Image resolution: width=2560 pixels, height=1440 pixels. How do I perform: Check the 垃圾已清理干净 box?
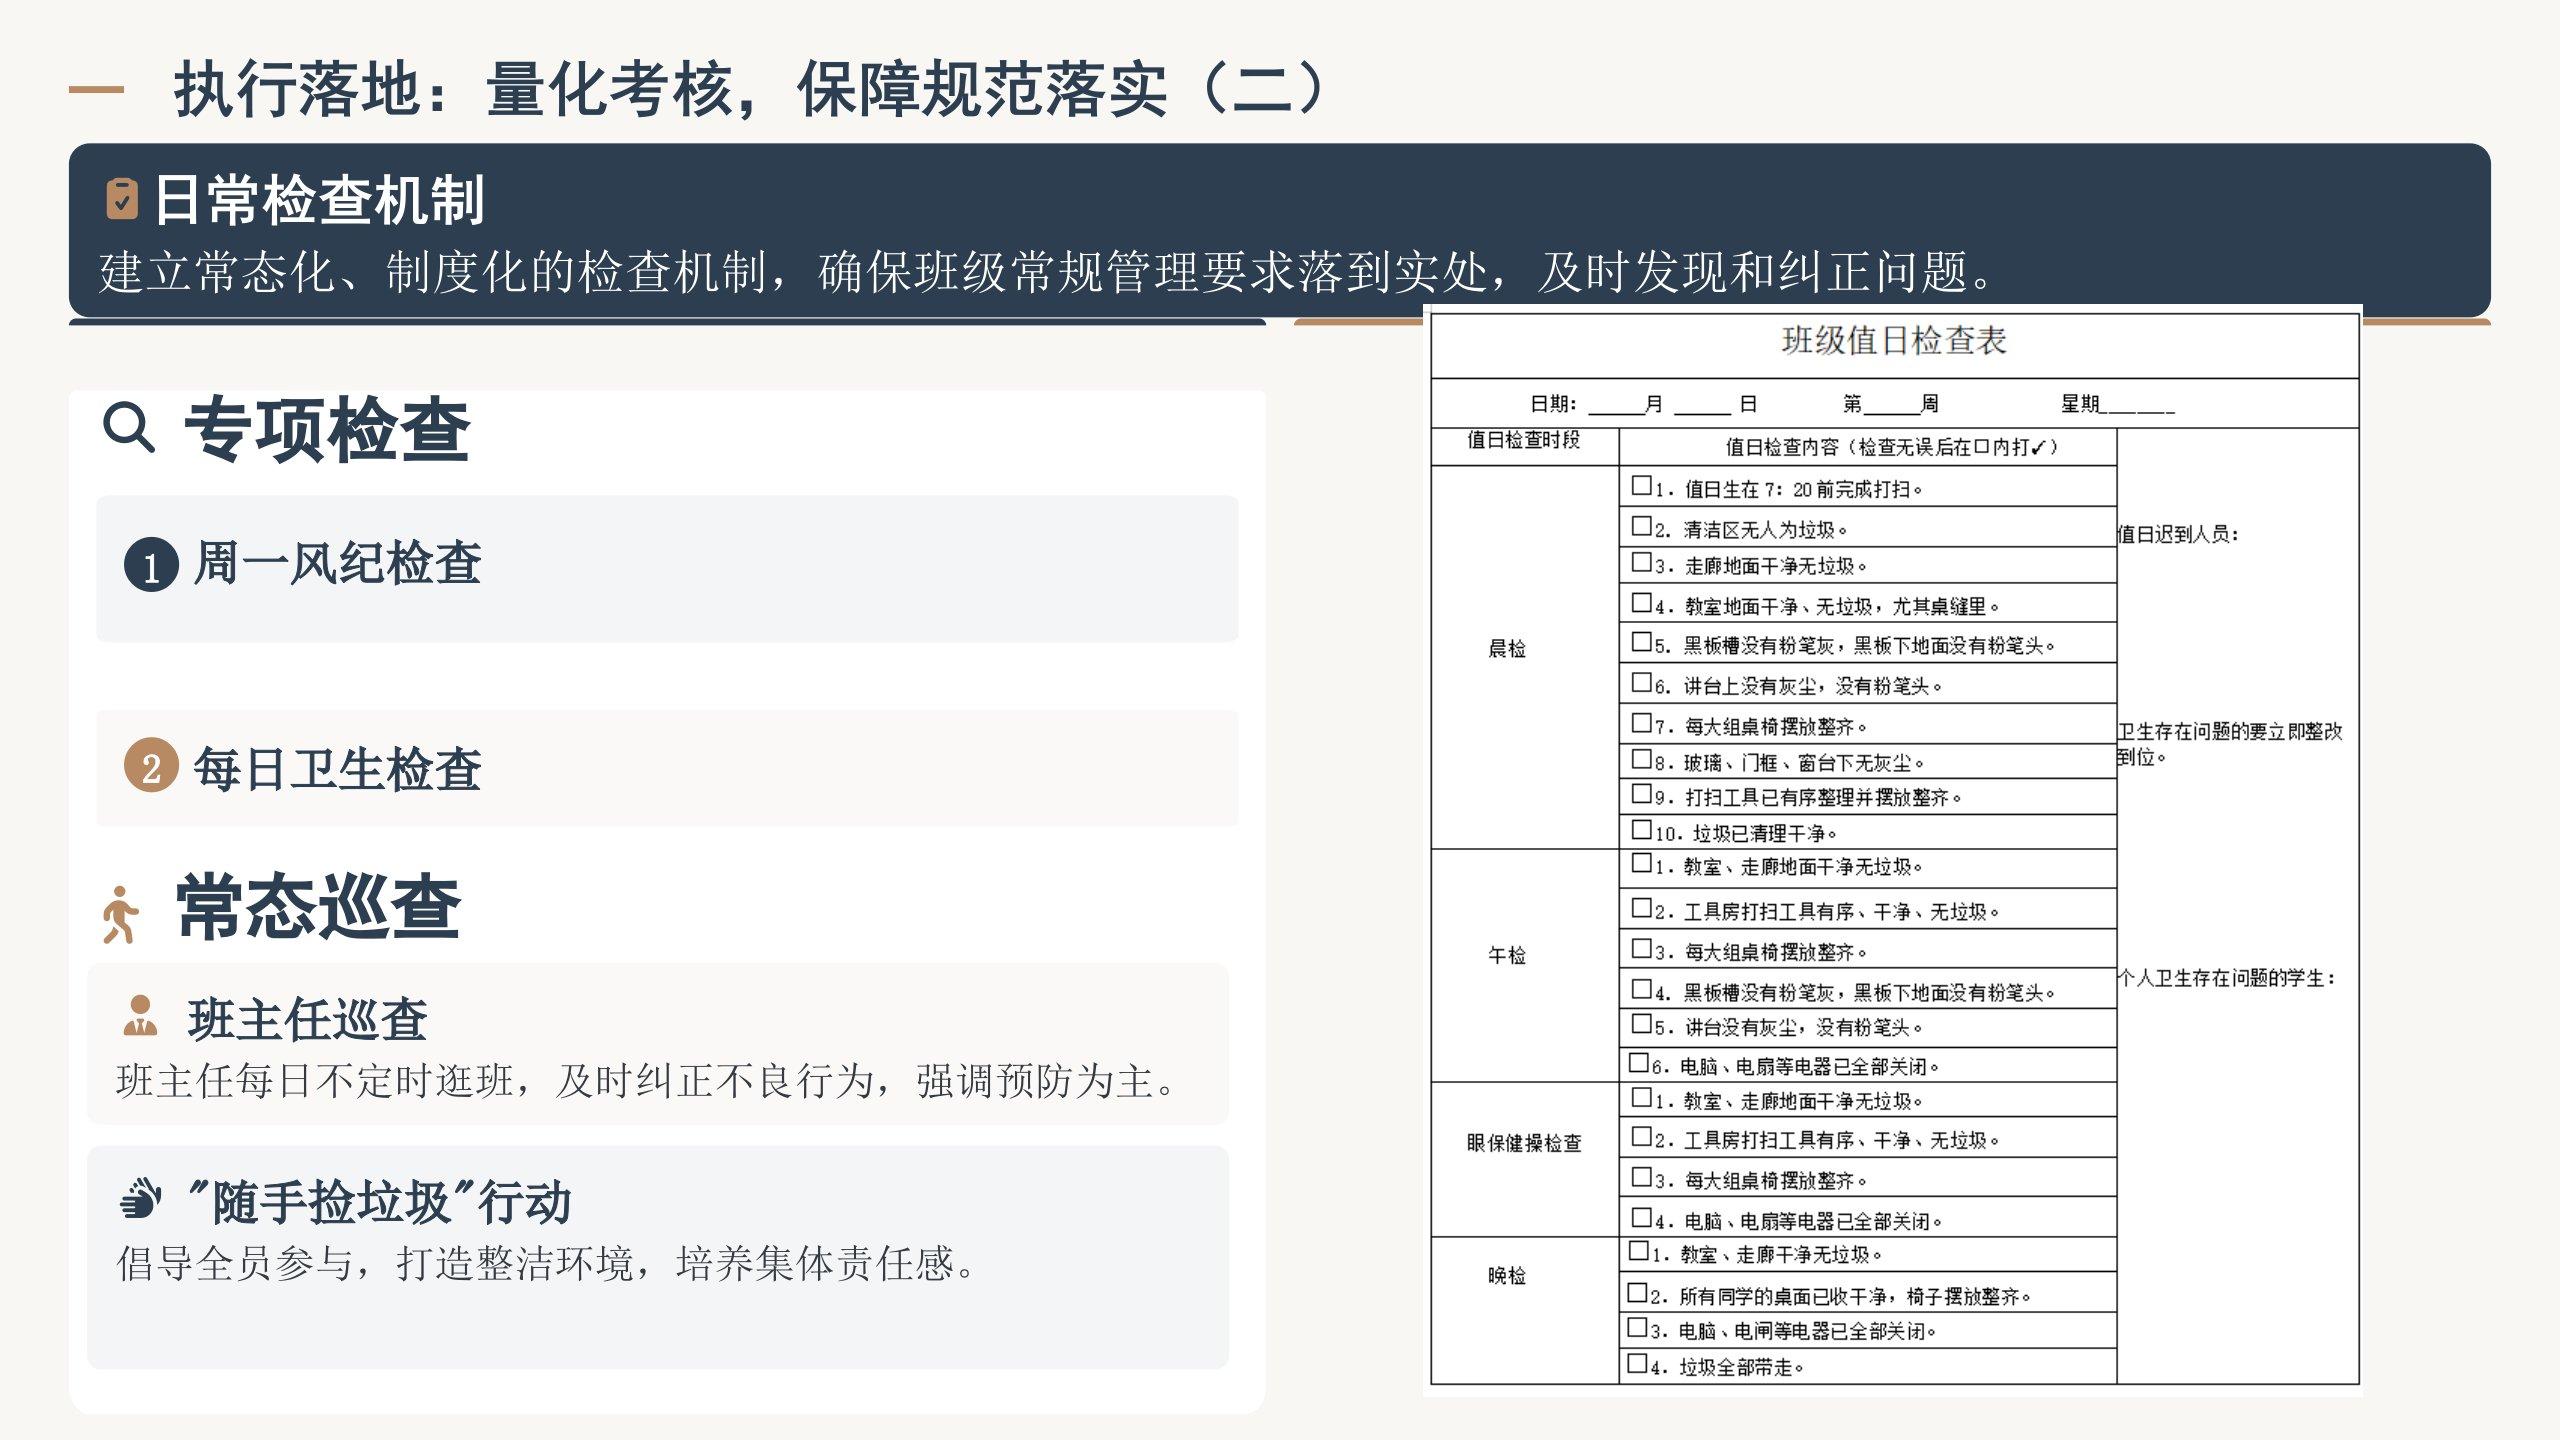pyautogui.click(x=1641, y=830)
